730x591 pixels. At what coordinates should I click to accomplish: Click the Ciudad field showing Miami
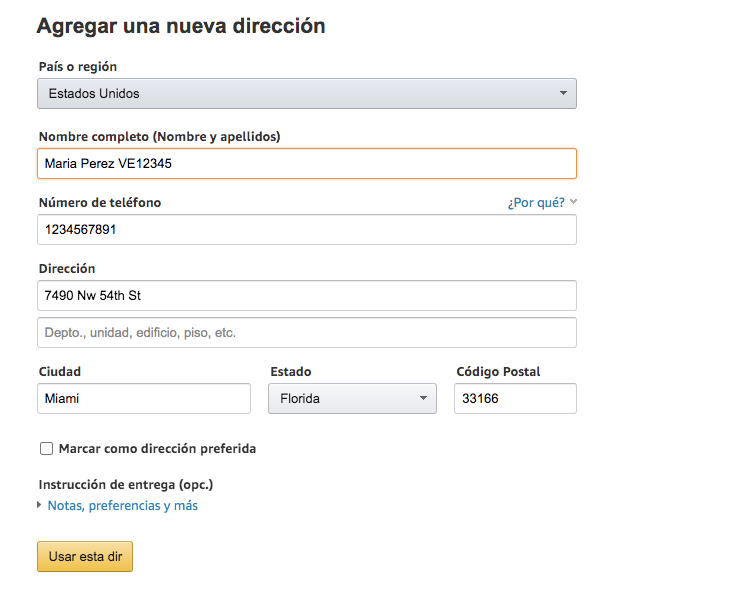click(144, 399)
